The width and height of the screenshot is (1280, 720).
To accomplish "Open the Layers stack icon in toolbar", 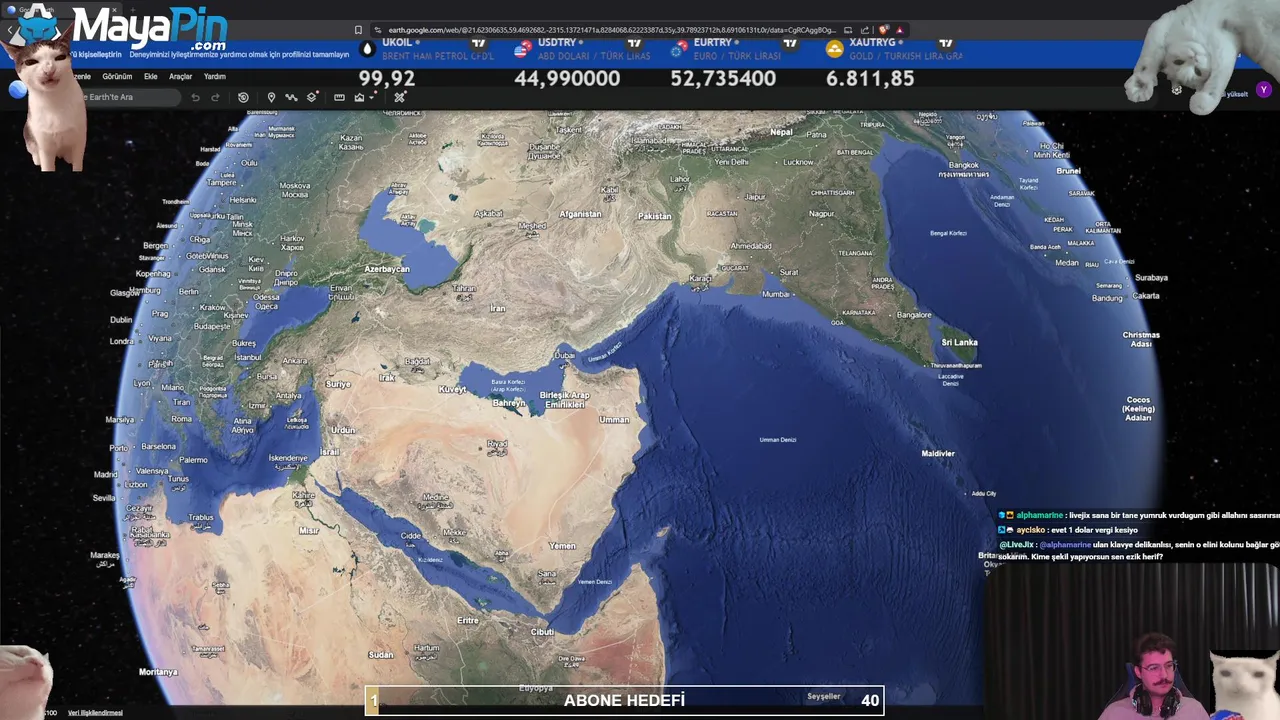I will [x=312, y=97].
